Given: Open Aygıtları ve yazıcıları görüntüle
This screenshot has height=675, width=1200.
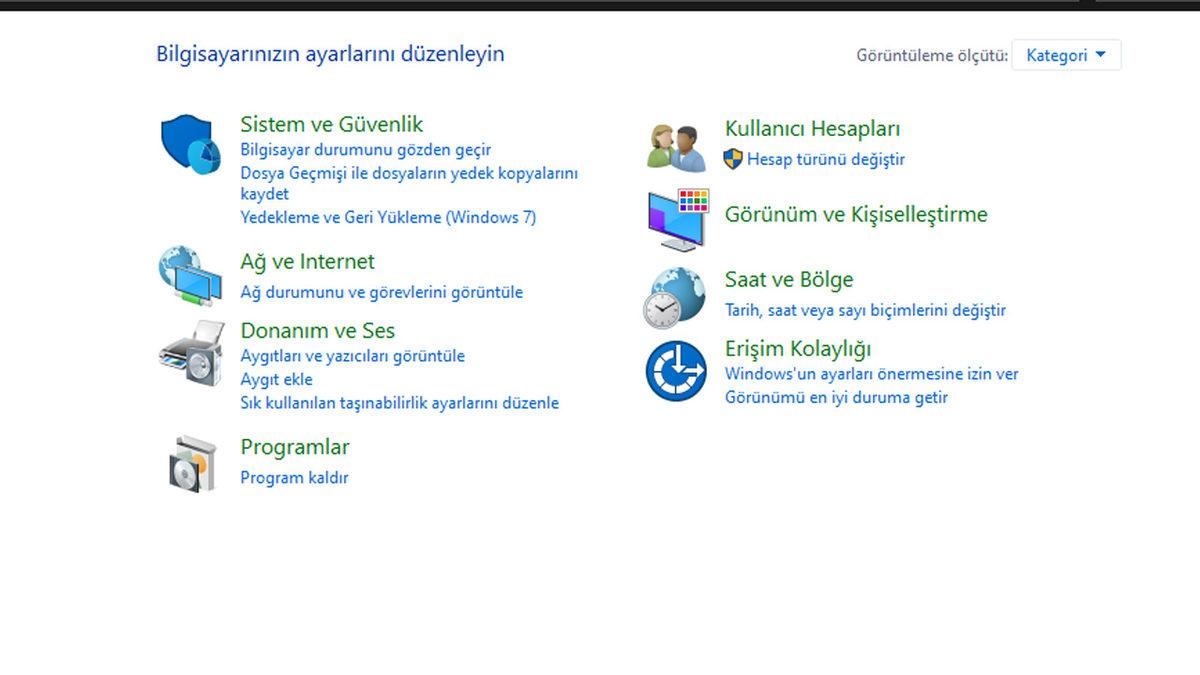Looking at the screenshot, I should (x=351, y=356).
